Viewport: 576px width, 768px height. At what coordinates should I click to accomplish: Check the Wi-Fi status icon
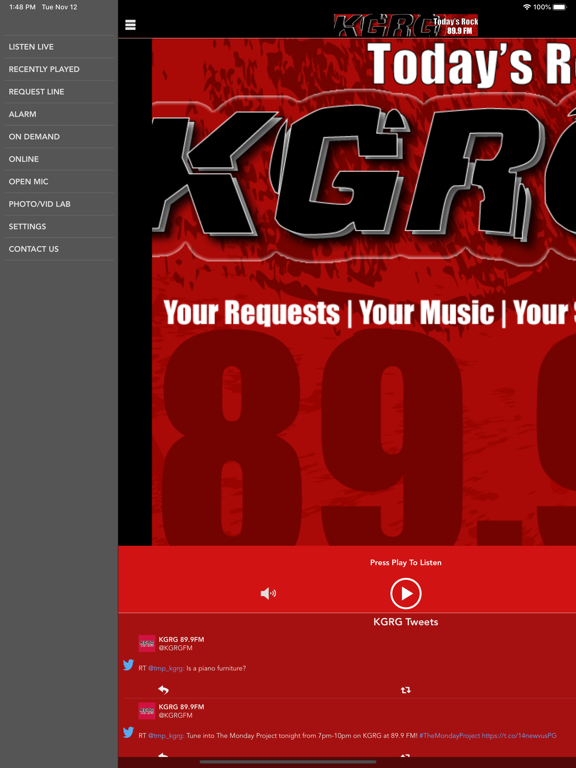[527, 7]
